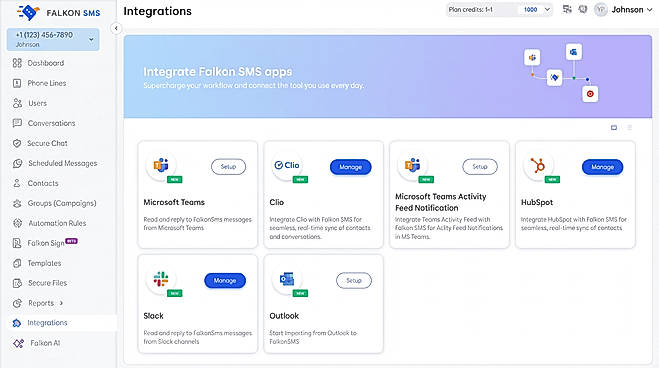Click the Phone Lines sidebar icon

point(17,83)
